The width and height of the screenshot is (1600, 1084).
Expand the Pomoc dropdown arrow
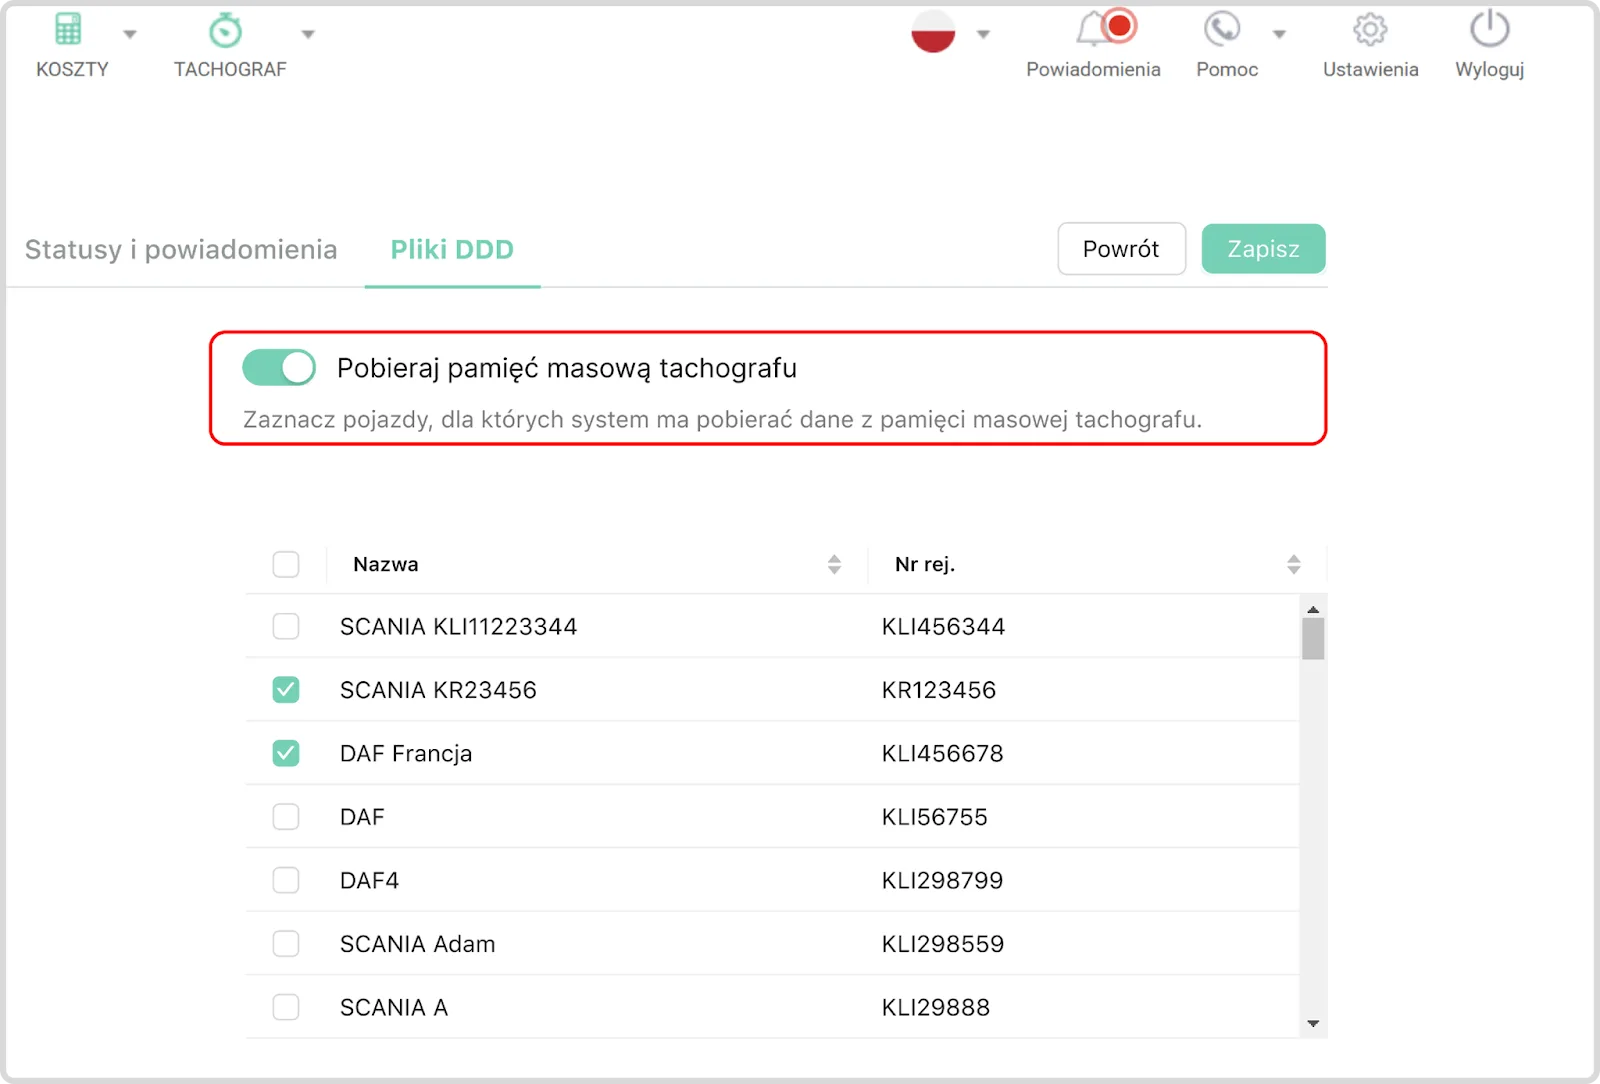point(1279,34)
